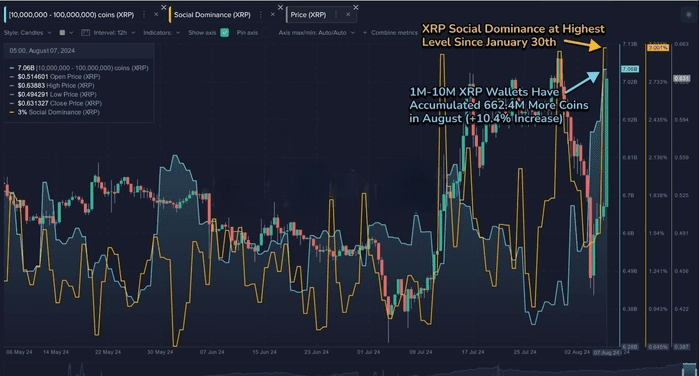The width and height of the screenshot is (699, 376).
Task: Click the orange 3.001% axis value label
Action: tap(658, 48)
